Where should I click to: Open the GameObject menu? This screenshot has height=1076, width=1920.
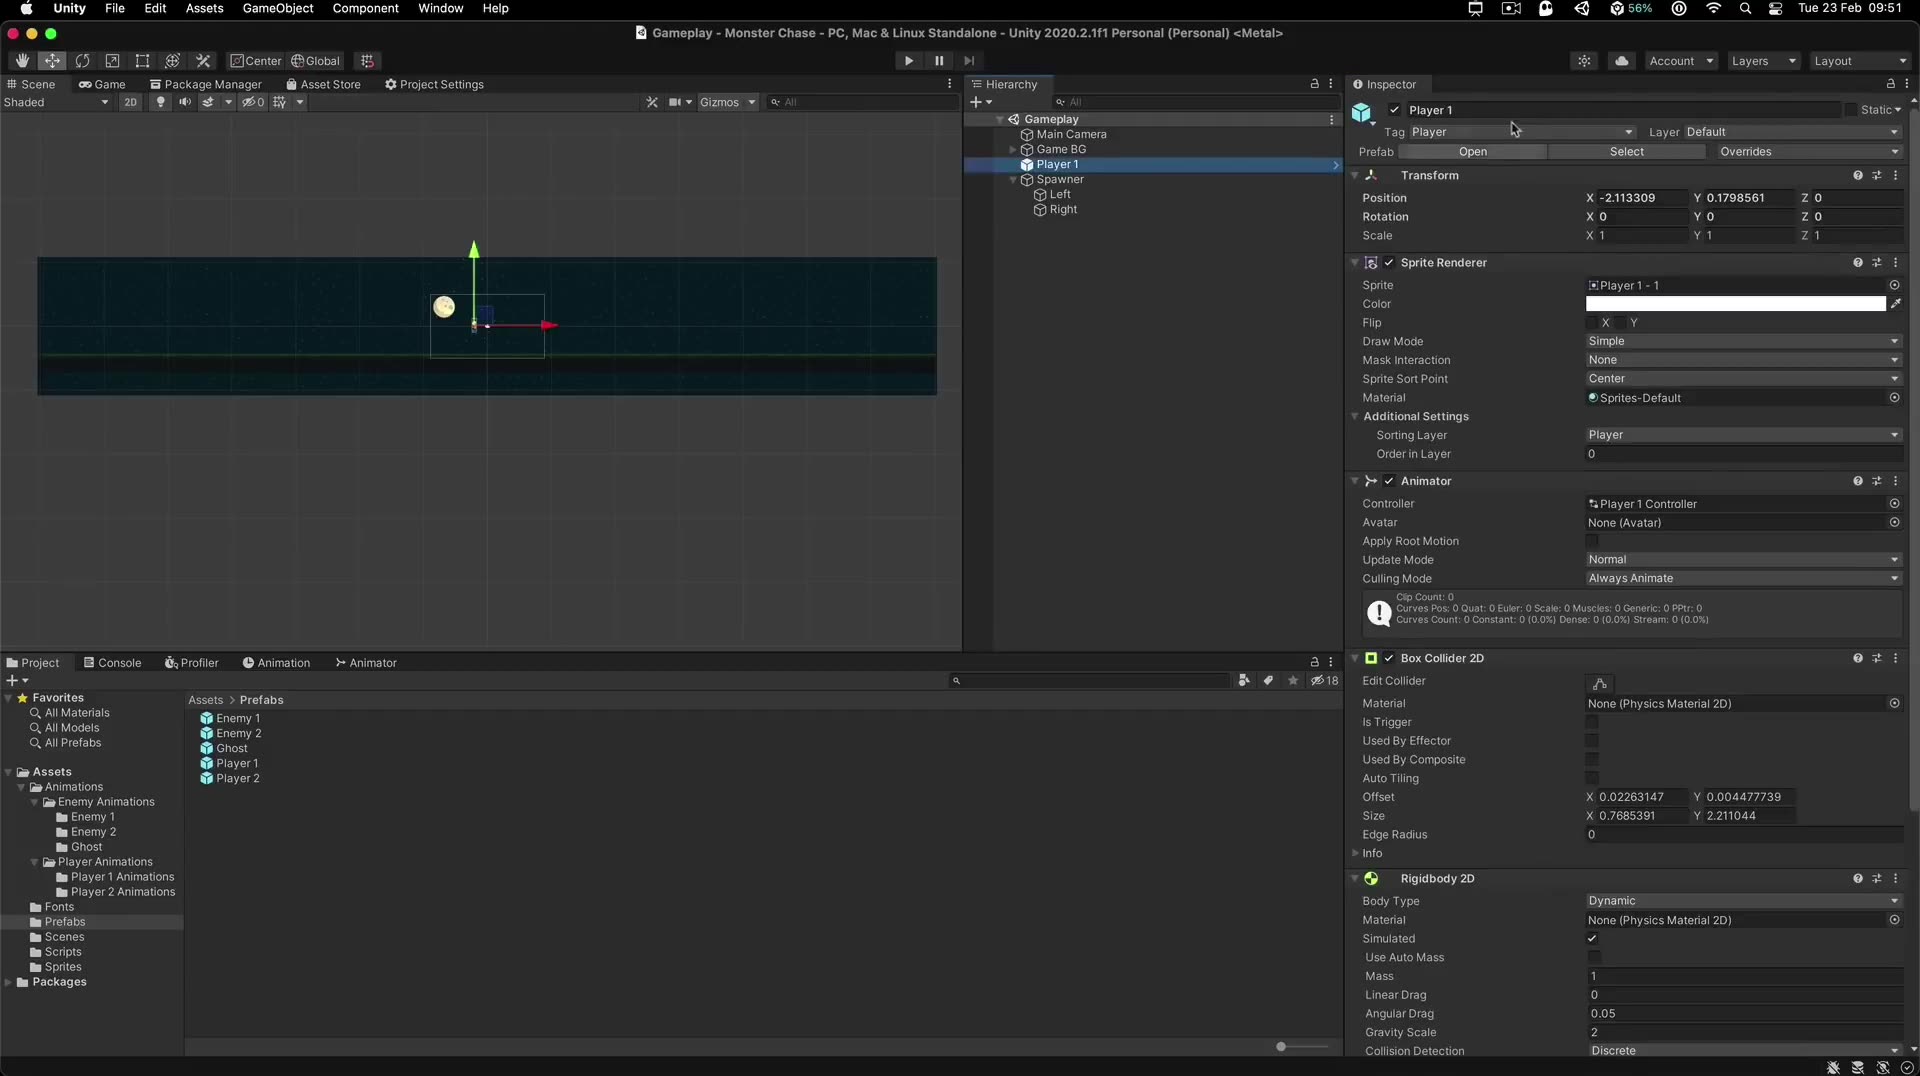(277, 8)
